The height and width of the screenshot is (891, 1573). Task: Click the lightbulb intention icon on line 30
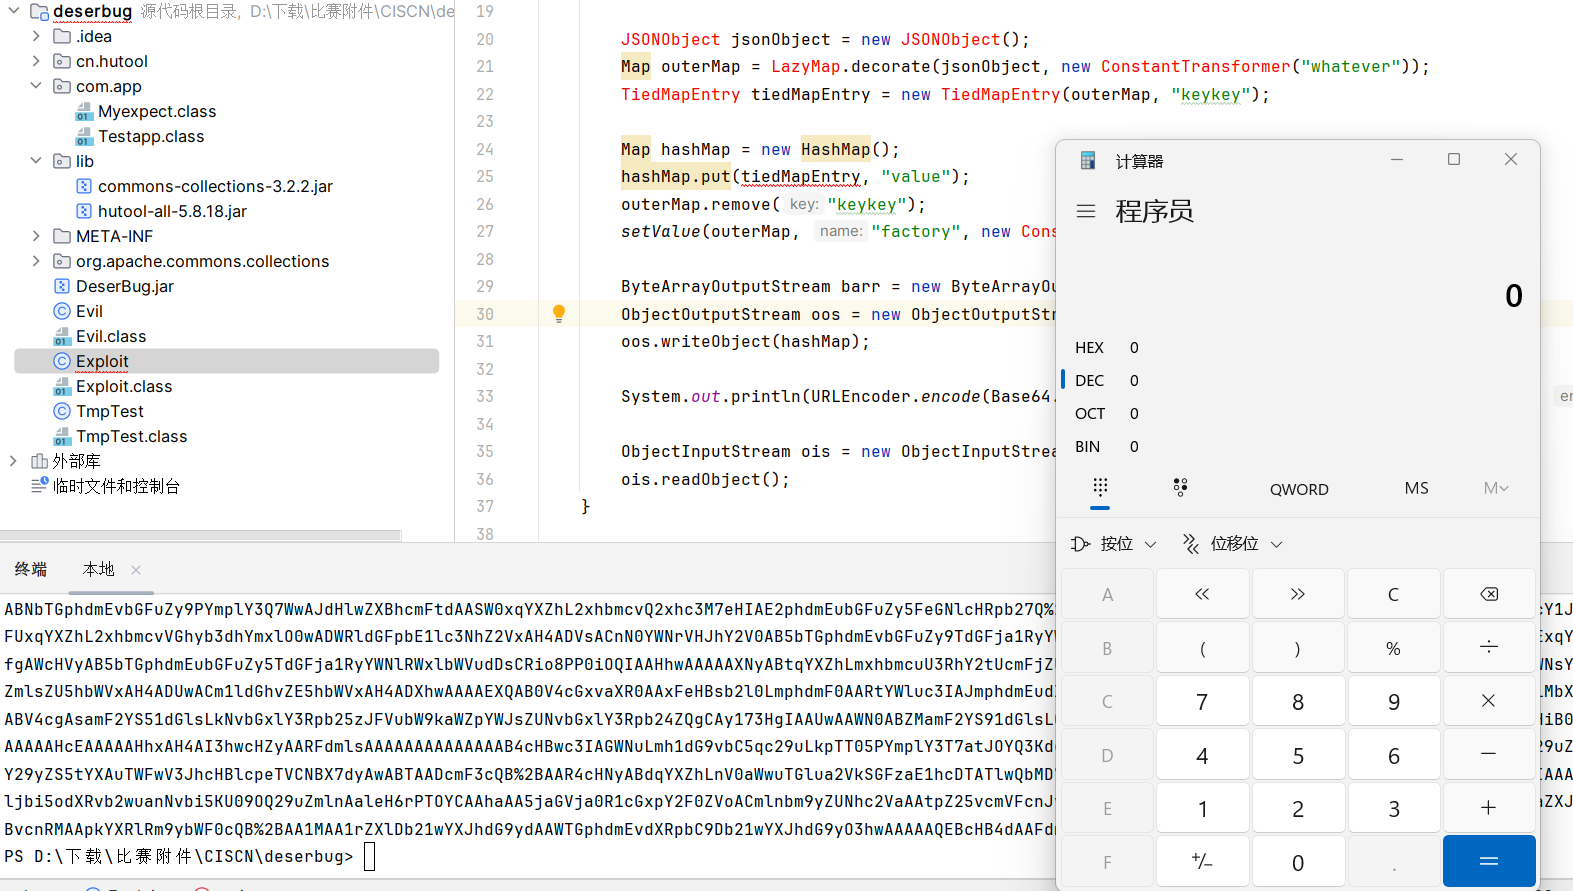click(559, 313)
